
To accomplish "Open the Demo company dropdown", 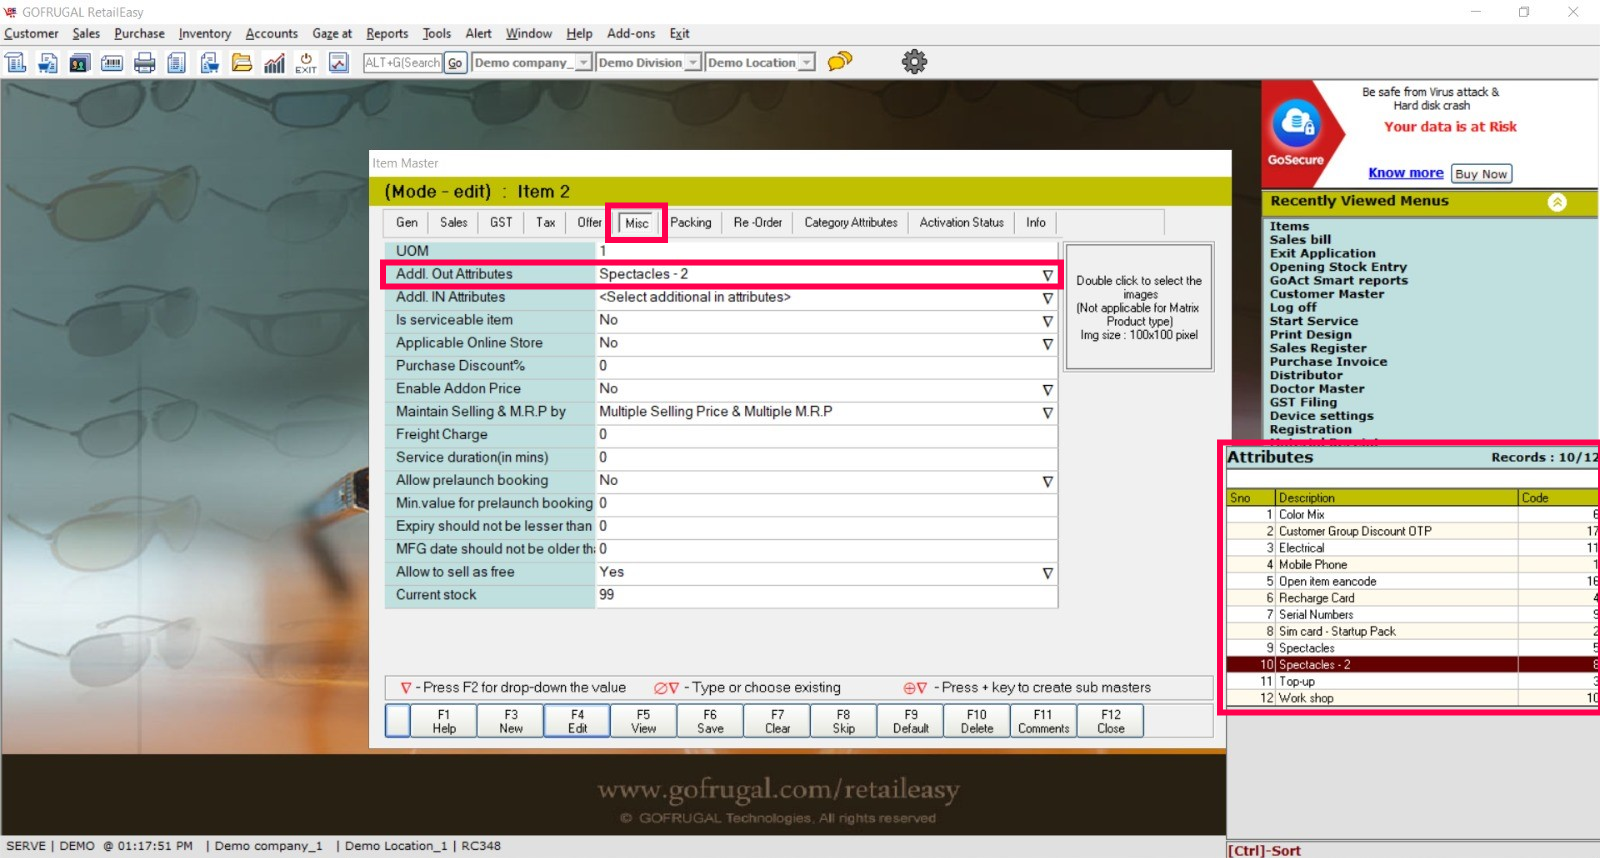I will point(583,63).
